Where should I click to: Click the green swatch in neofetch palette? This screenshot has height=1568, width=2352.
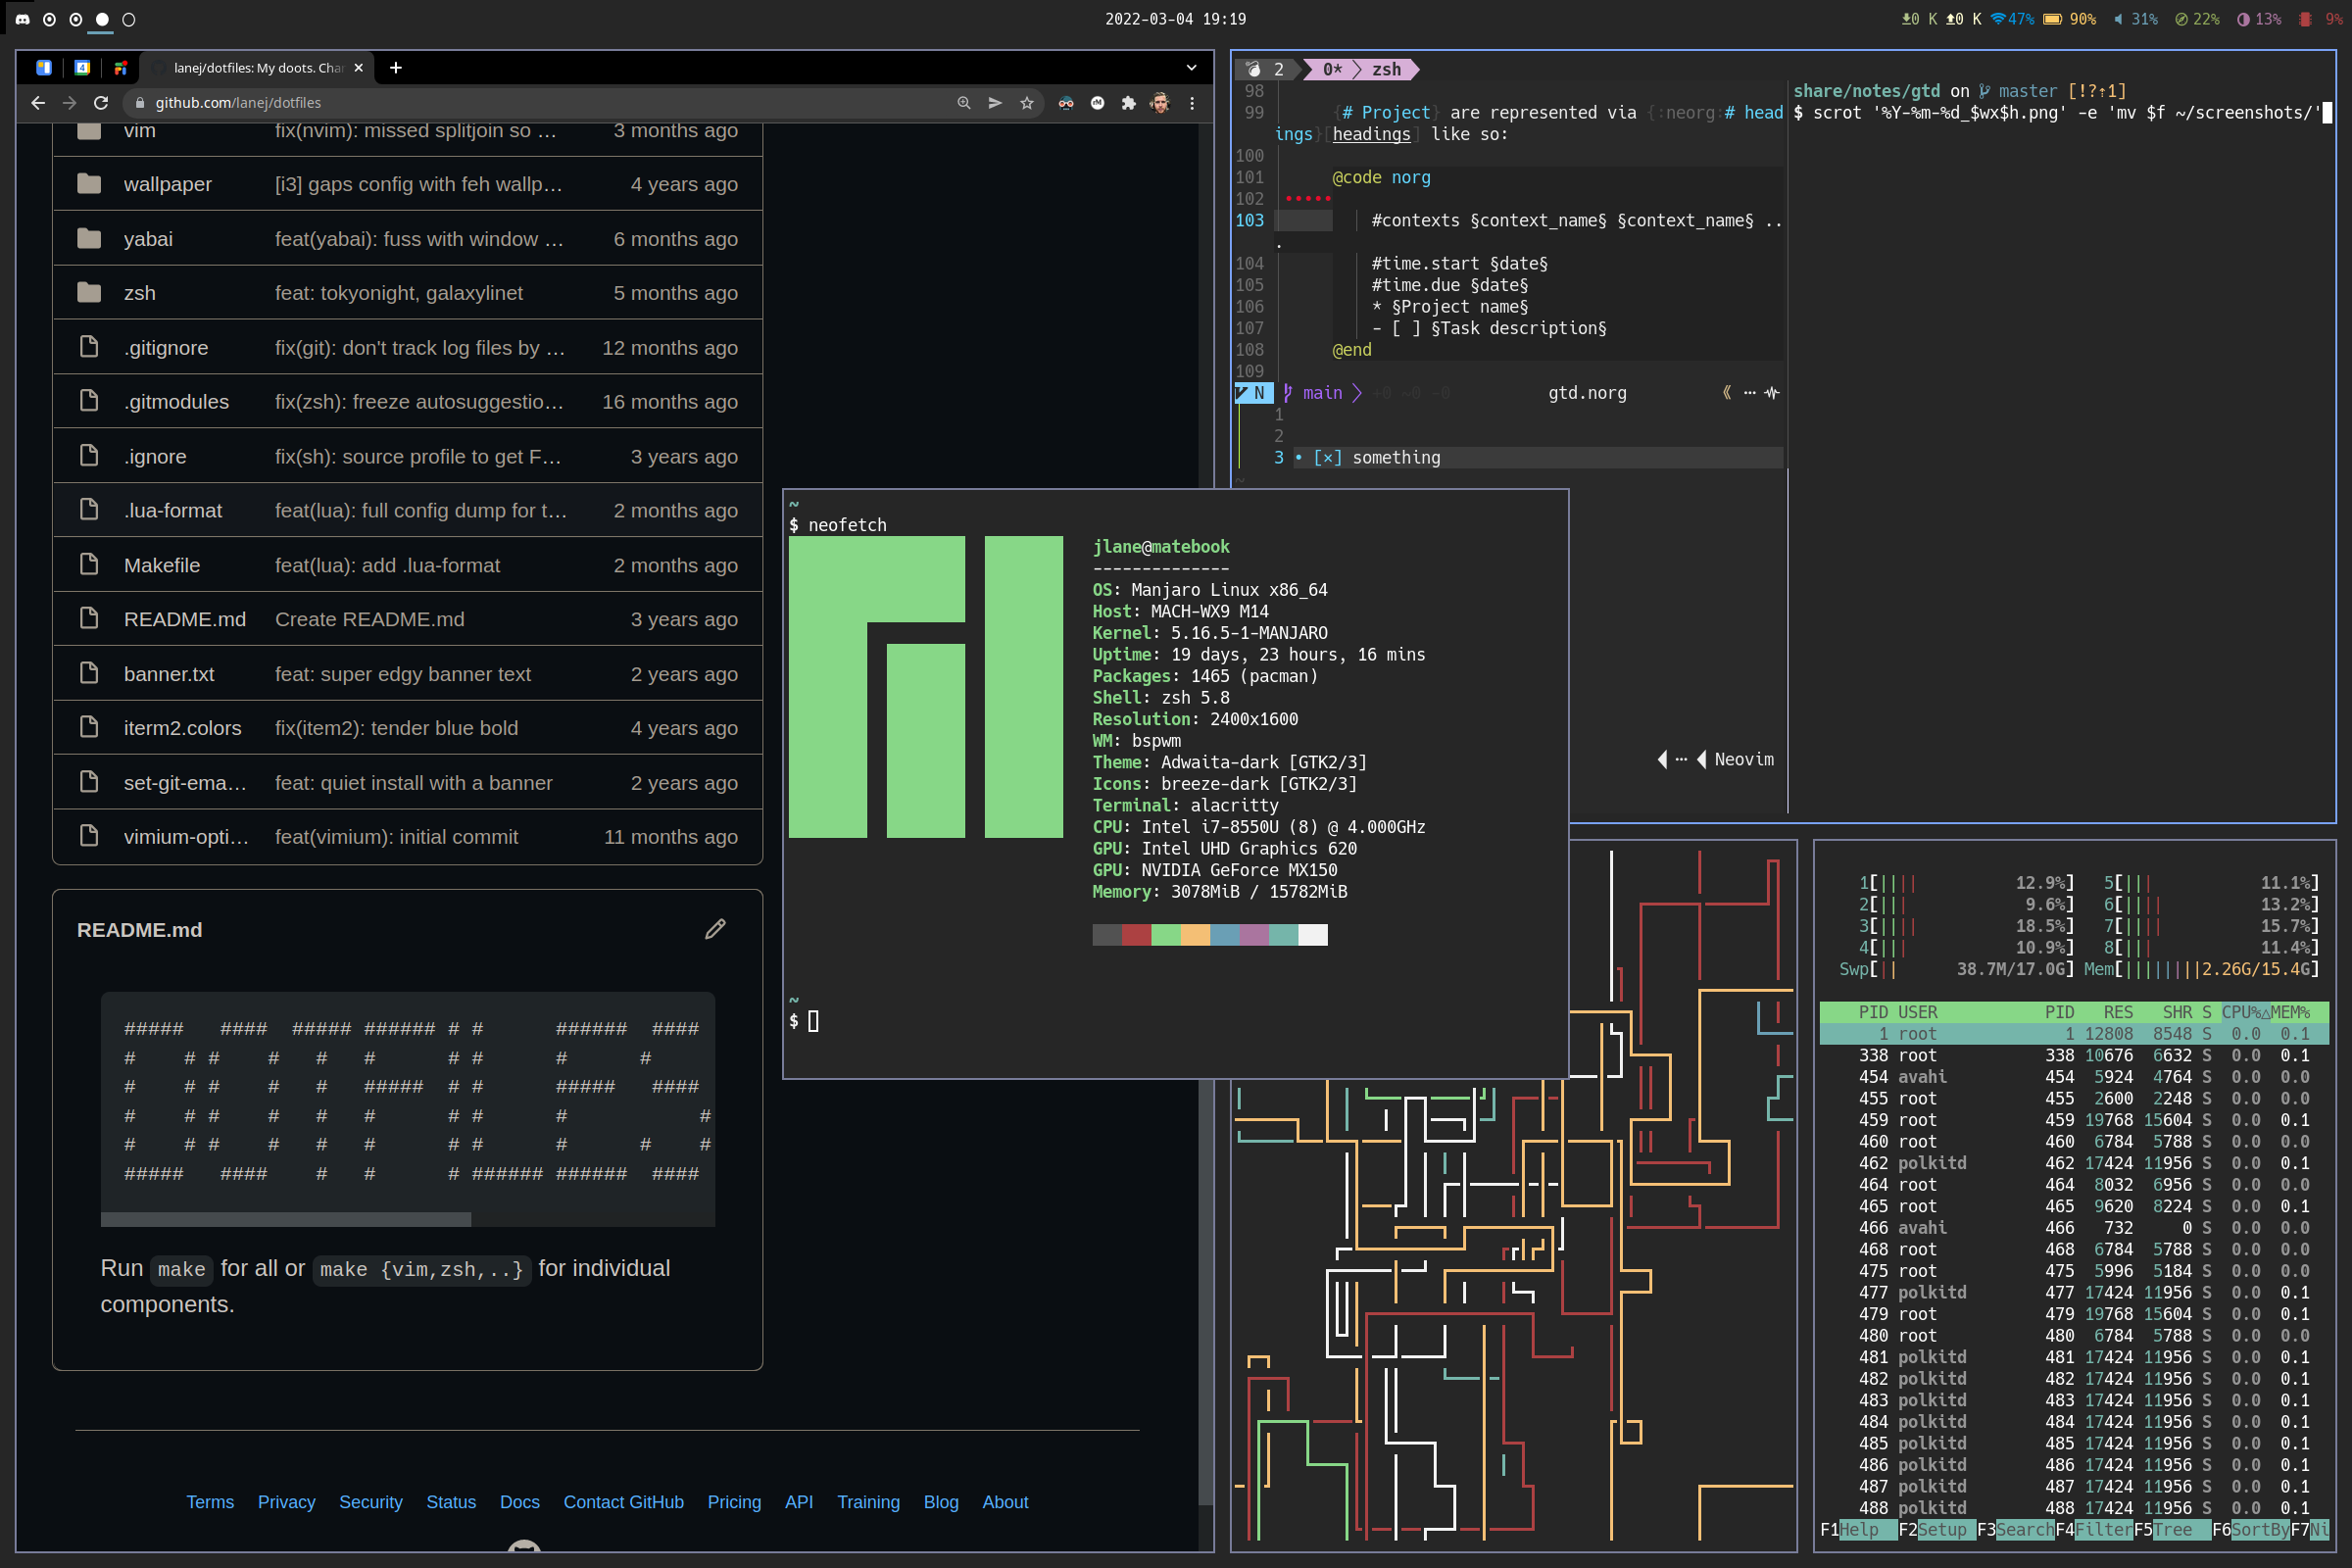1165,935
